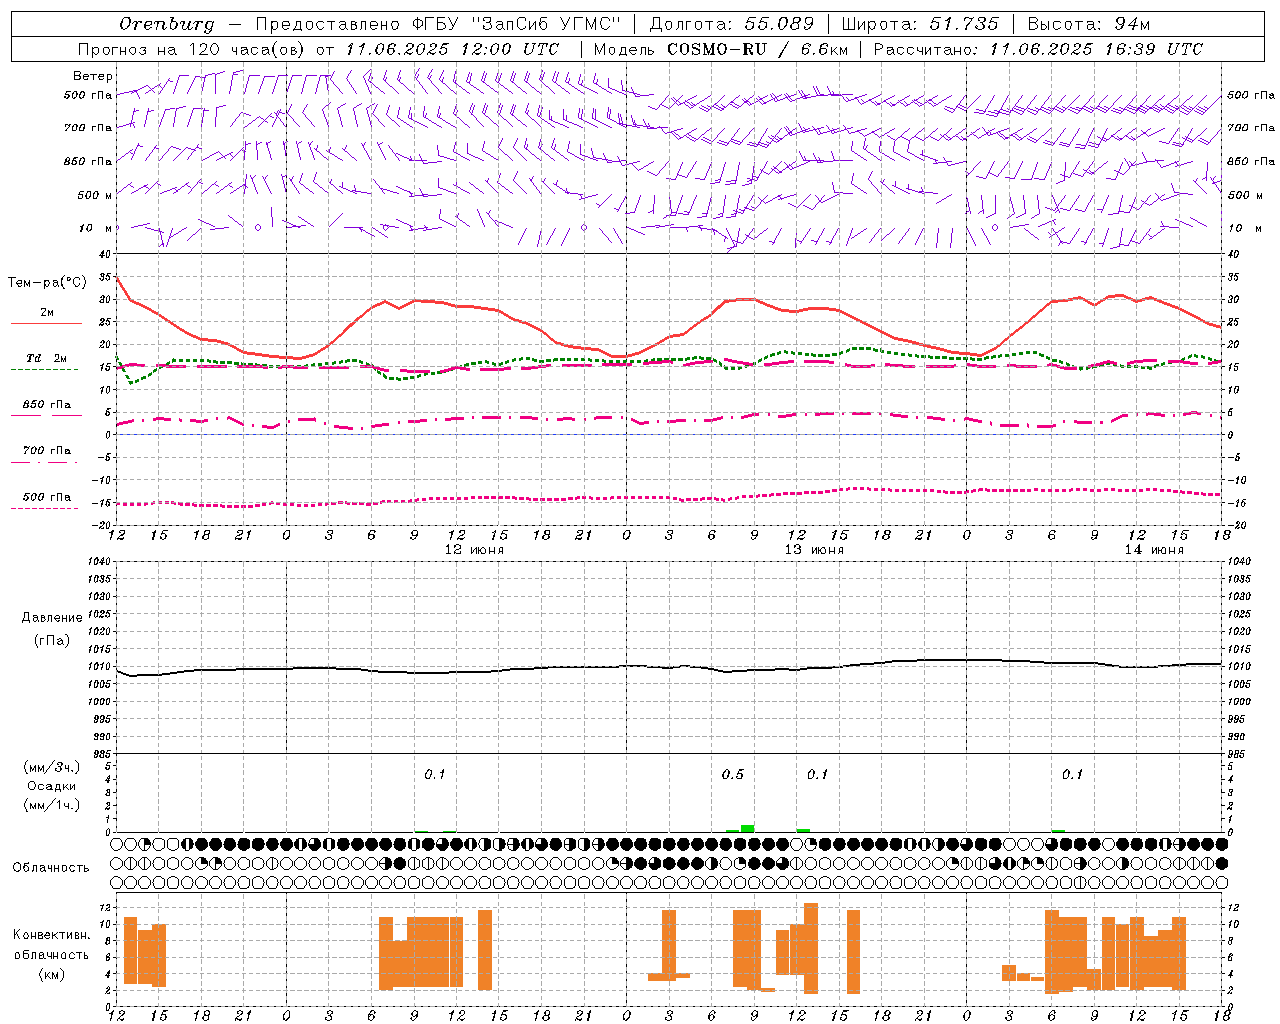
Task: Click the '13 июня' date label
Action: (813, 550)
